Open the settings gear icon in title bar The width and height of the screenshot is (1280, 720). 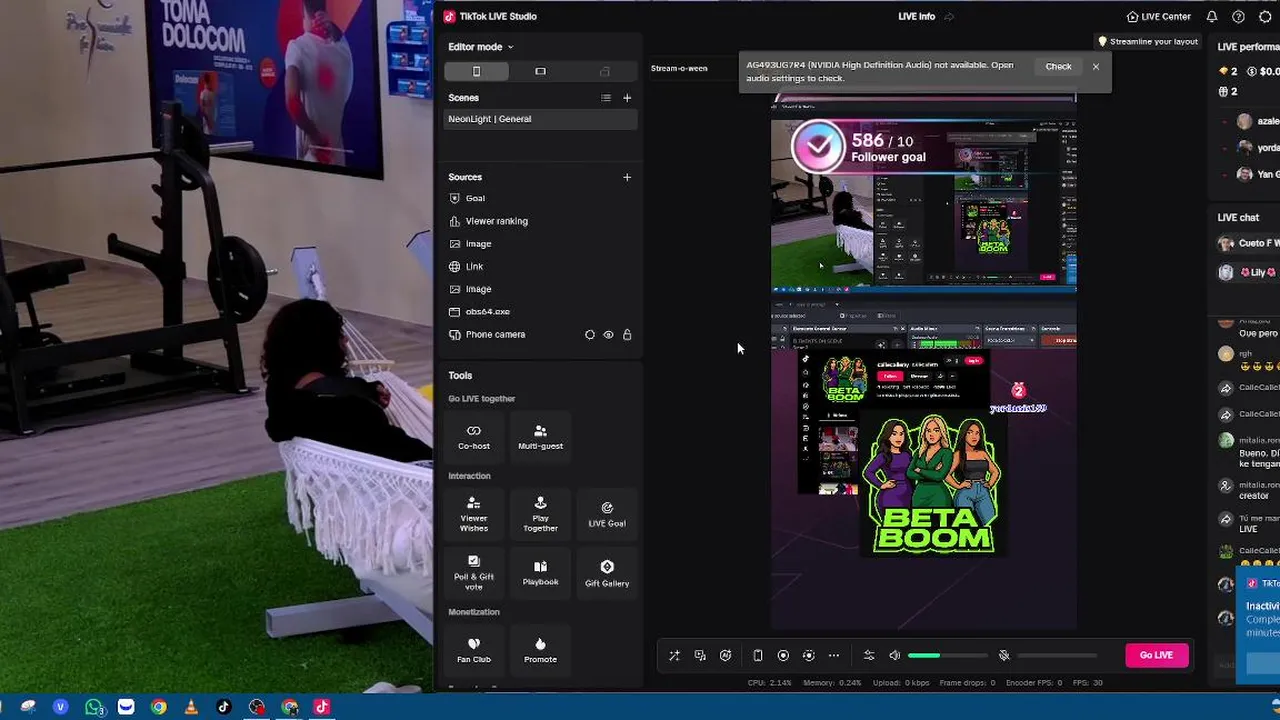click(x=1265, y=17)
